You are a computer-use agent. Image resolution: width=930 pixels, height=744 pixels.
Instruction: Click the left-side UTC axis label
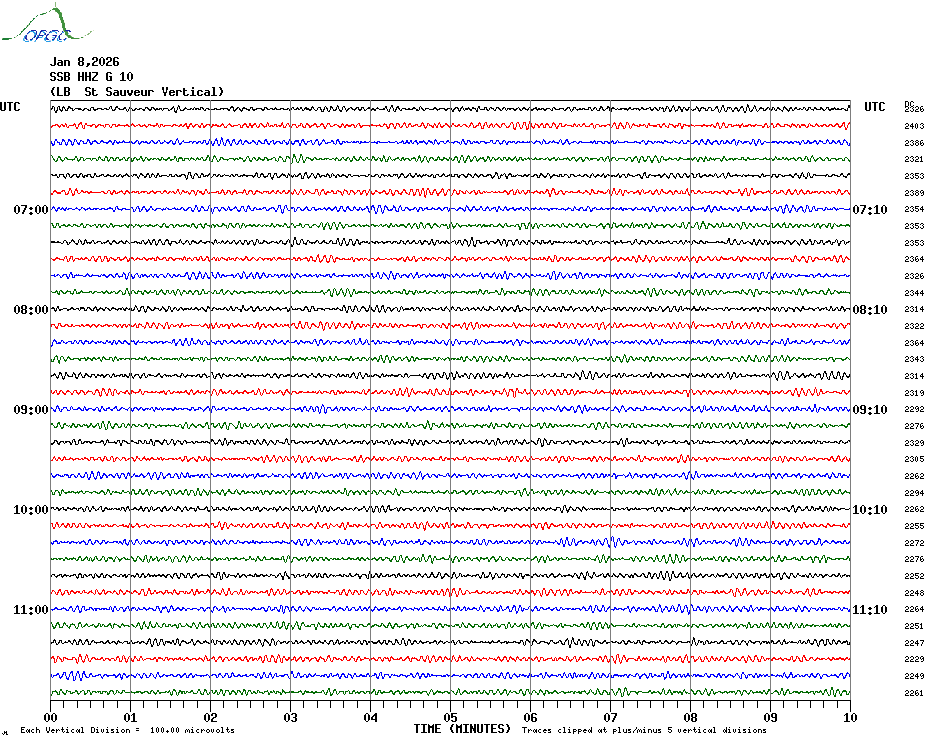[x=10, y=107]
